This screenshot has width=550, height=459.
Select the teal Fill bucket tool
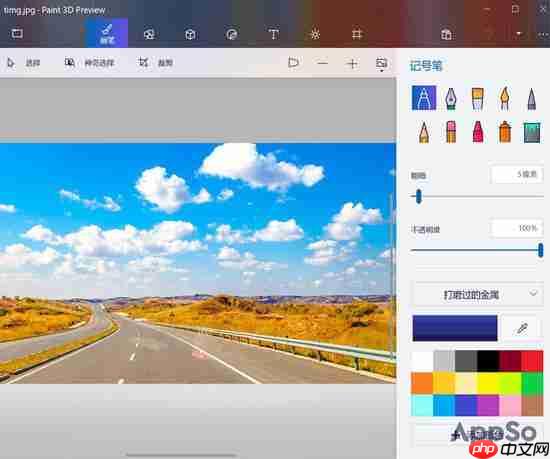point(531,132)
